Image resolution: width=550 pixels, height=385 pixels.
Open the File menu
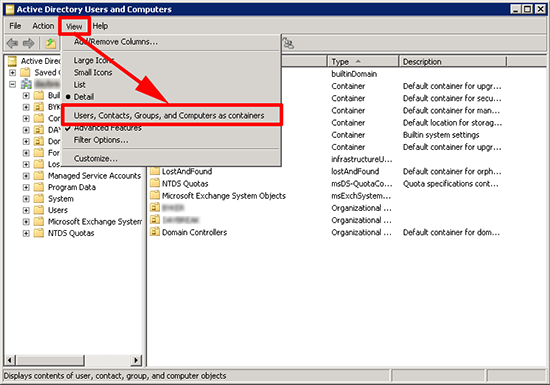click(15, 26)
